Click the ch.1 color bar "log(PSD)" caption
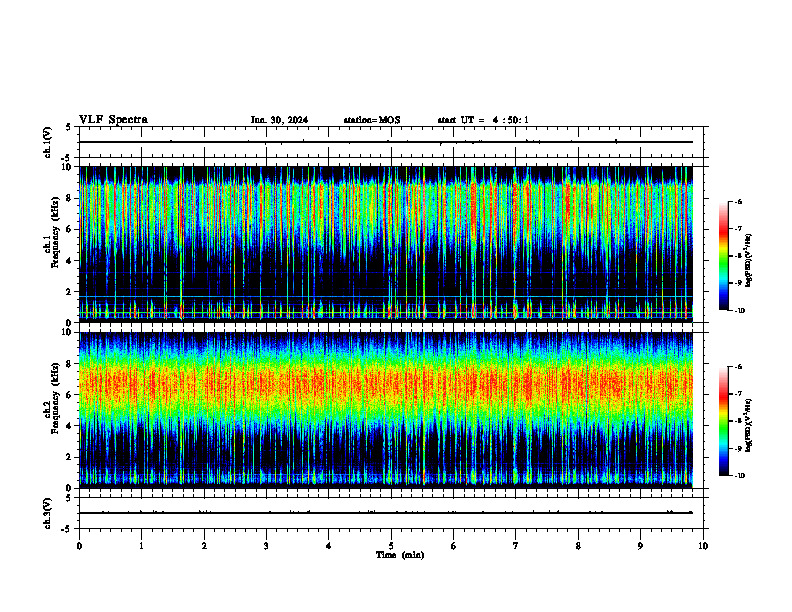 coord(748,260)
